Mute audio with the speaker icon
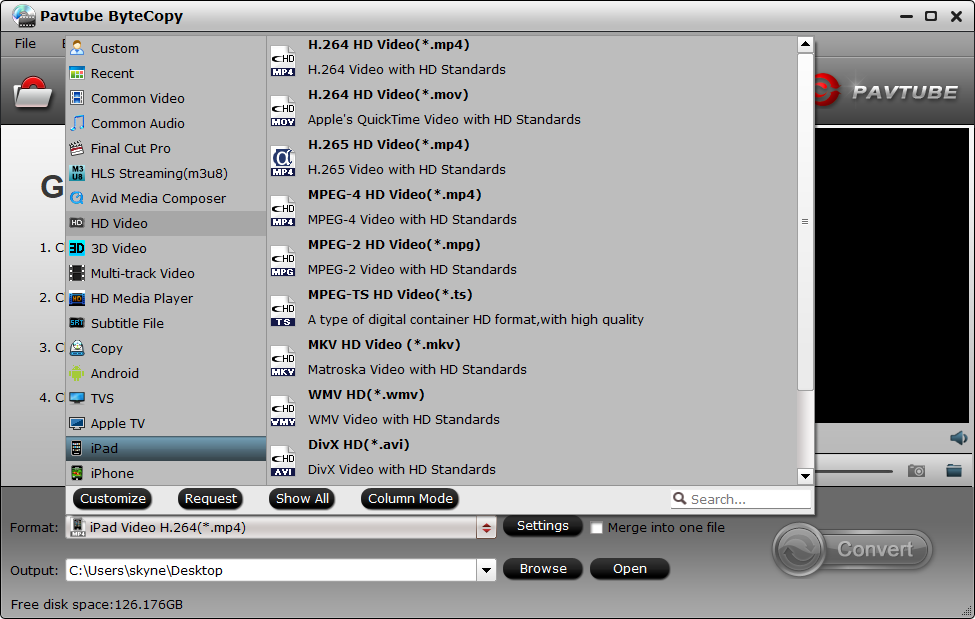Viewport: 975px width, 619px height. [x=958, y=438]
